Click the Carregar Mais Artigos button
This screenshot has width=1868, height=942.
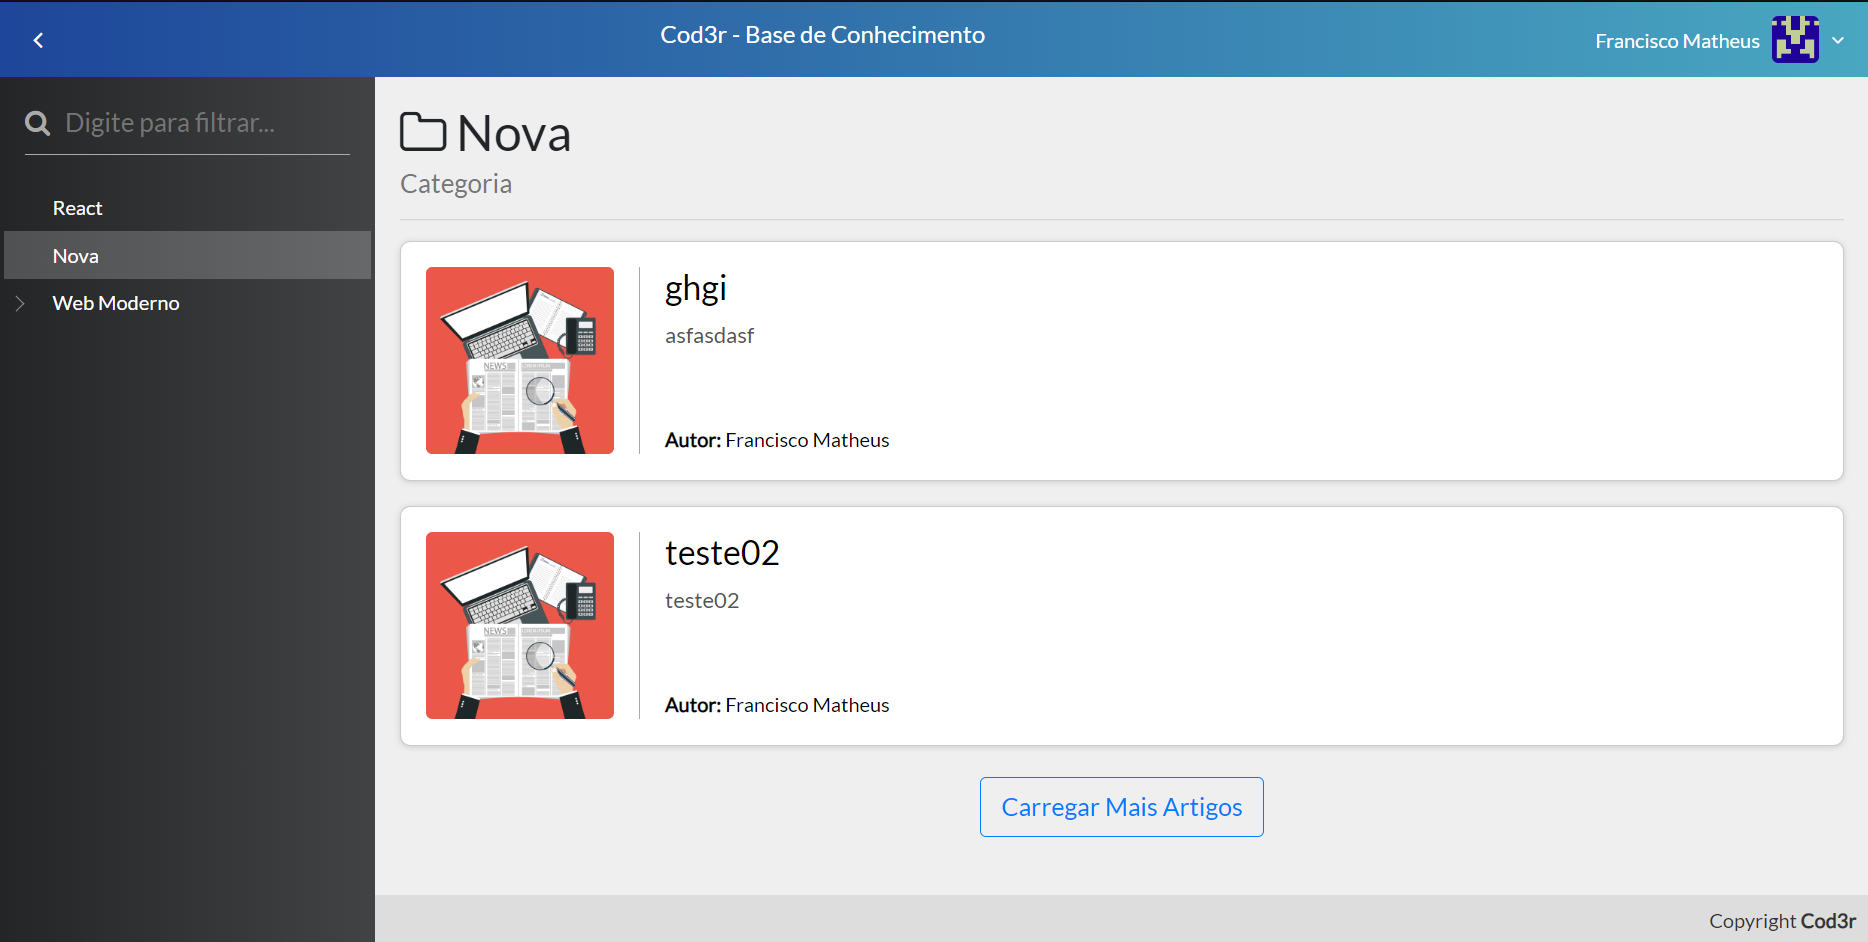(1121, 806)
